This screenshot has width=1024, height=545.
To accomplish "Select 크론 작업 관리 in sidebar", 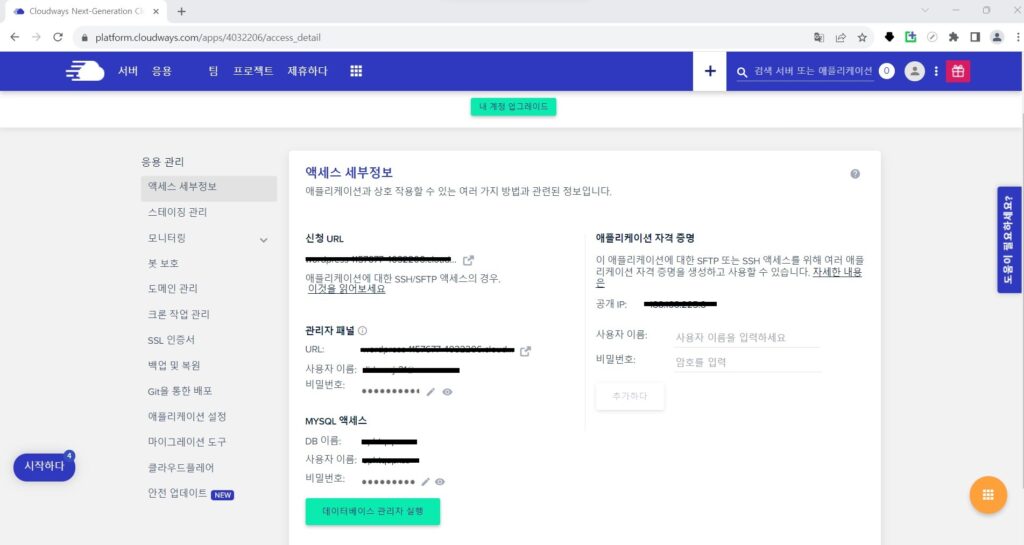I will click(178, 314).
